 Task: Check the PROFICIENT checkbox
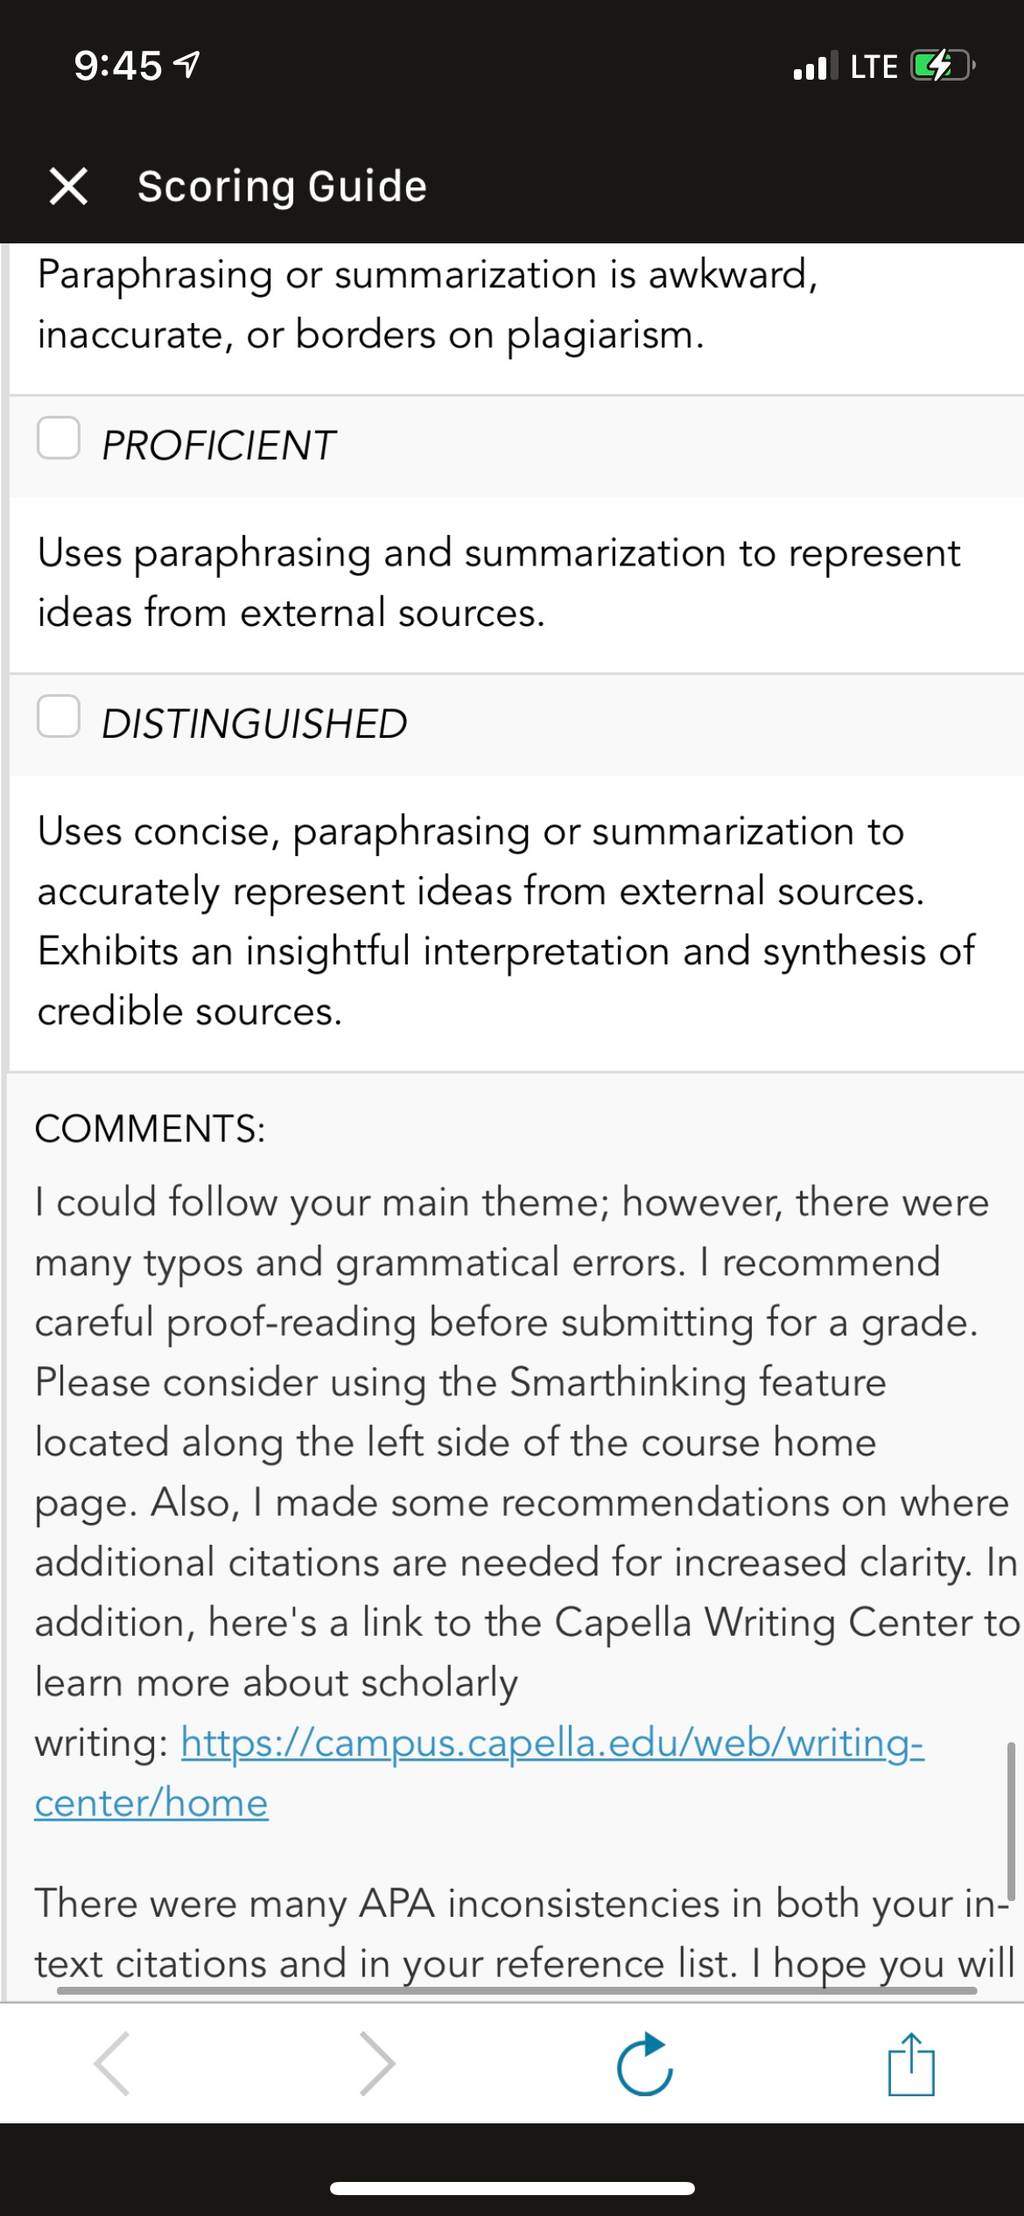pyautogui.click(x=59, y=437)
